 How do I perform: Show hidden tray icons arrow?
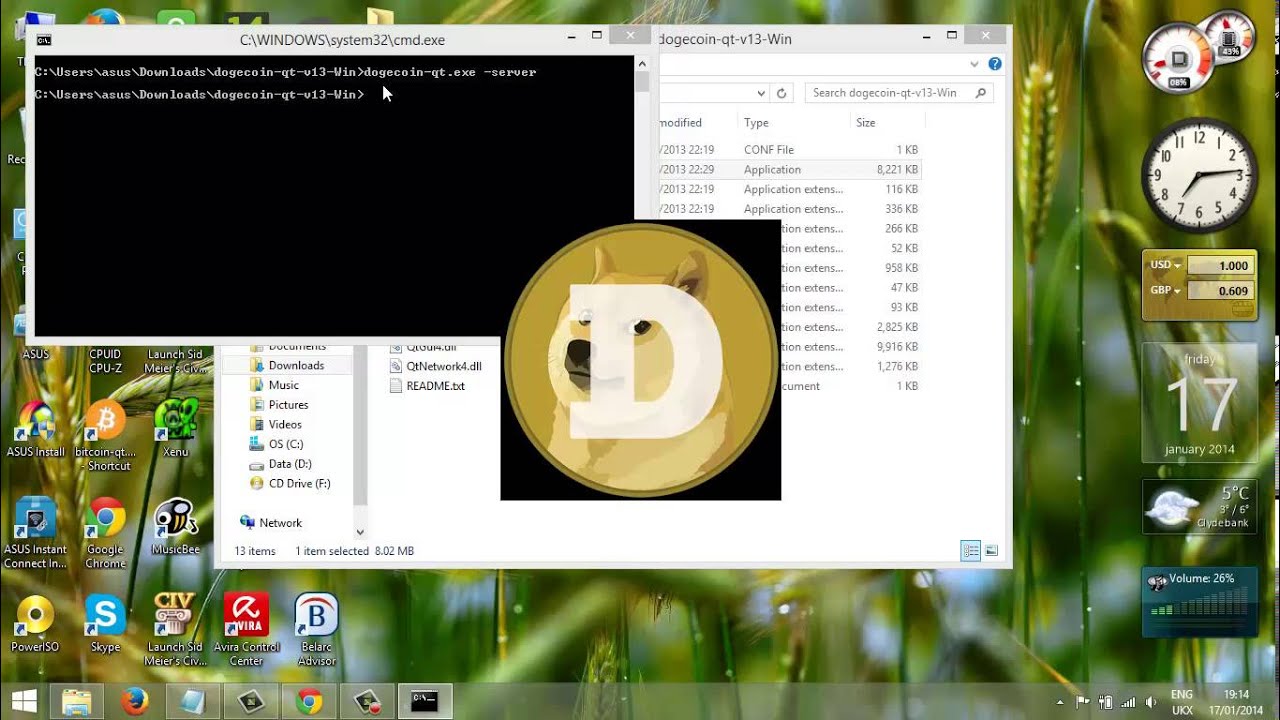pos(1060,702)
